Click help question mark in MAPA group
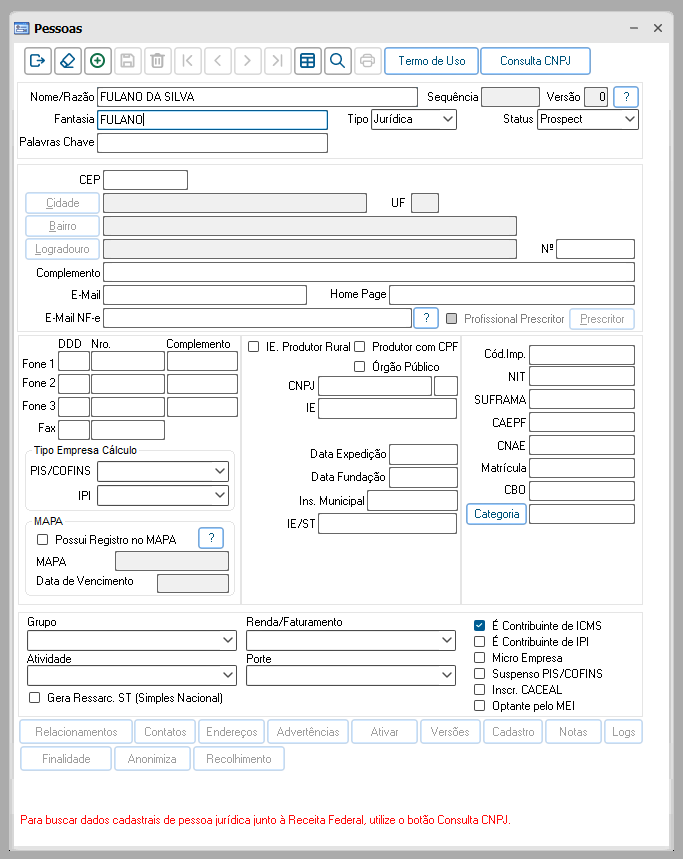The image size is (683, 859). [211, 538]
